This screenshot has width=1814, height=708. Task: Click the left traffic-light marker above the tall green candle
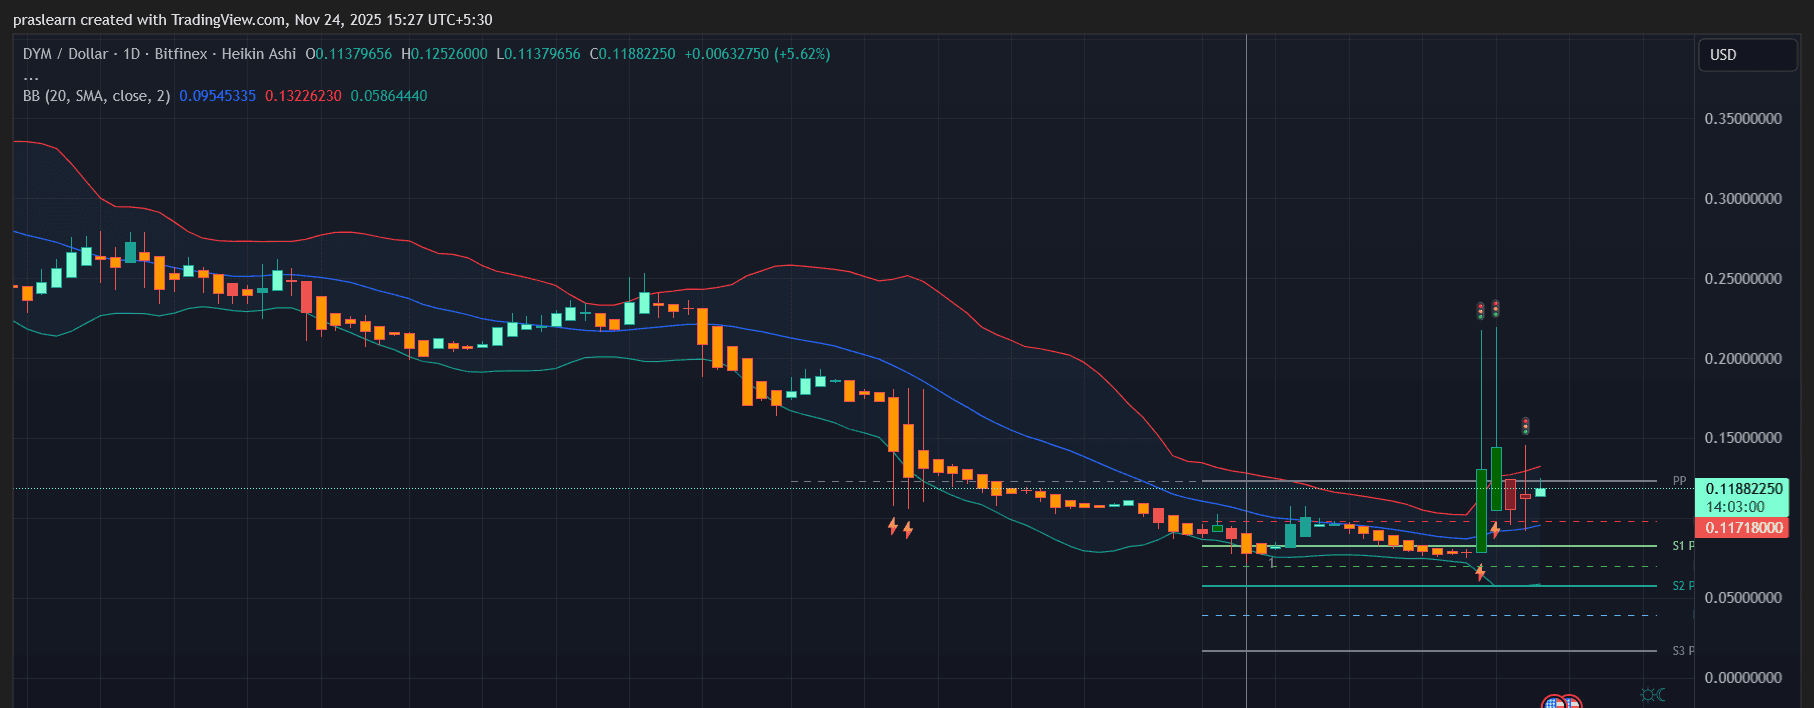1481,311
